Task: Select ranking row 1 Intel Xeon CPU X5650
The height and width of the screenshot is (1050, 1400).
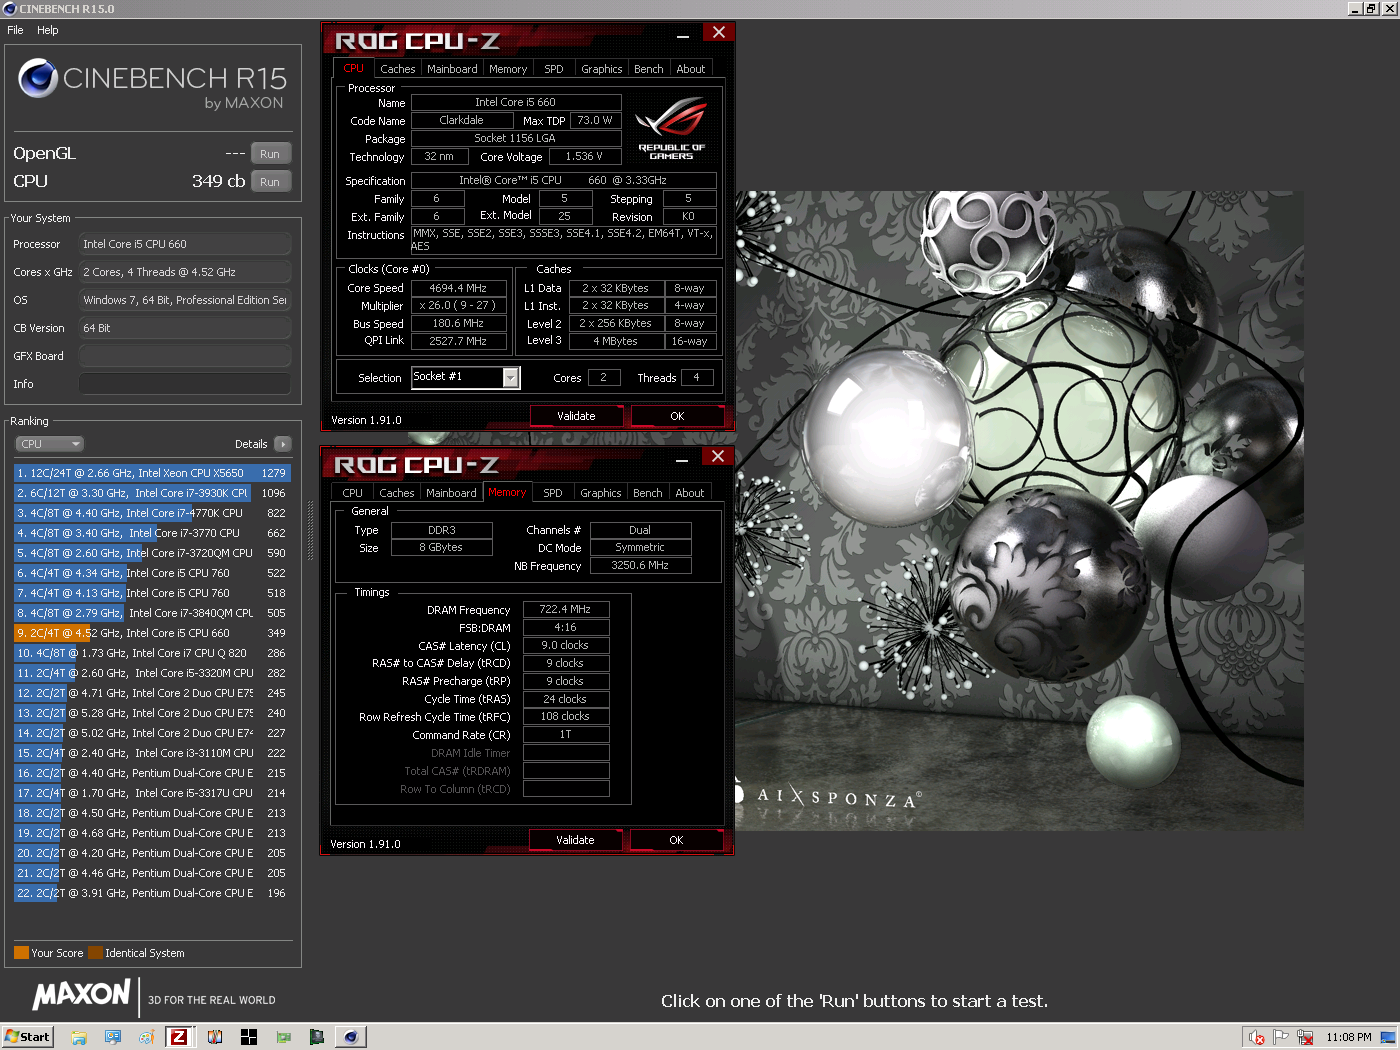Action: coord(152,473)
